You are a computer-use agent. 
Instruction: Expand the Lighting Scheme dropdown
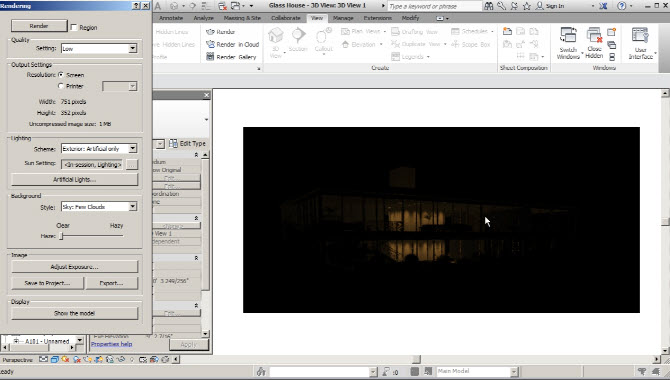pyautogui.click(x=132, y=148)
